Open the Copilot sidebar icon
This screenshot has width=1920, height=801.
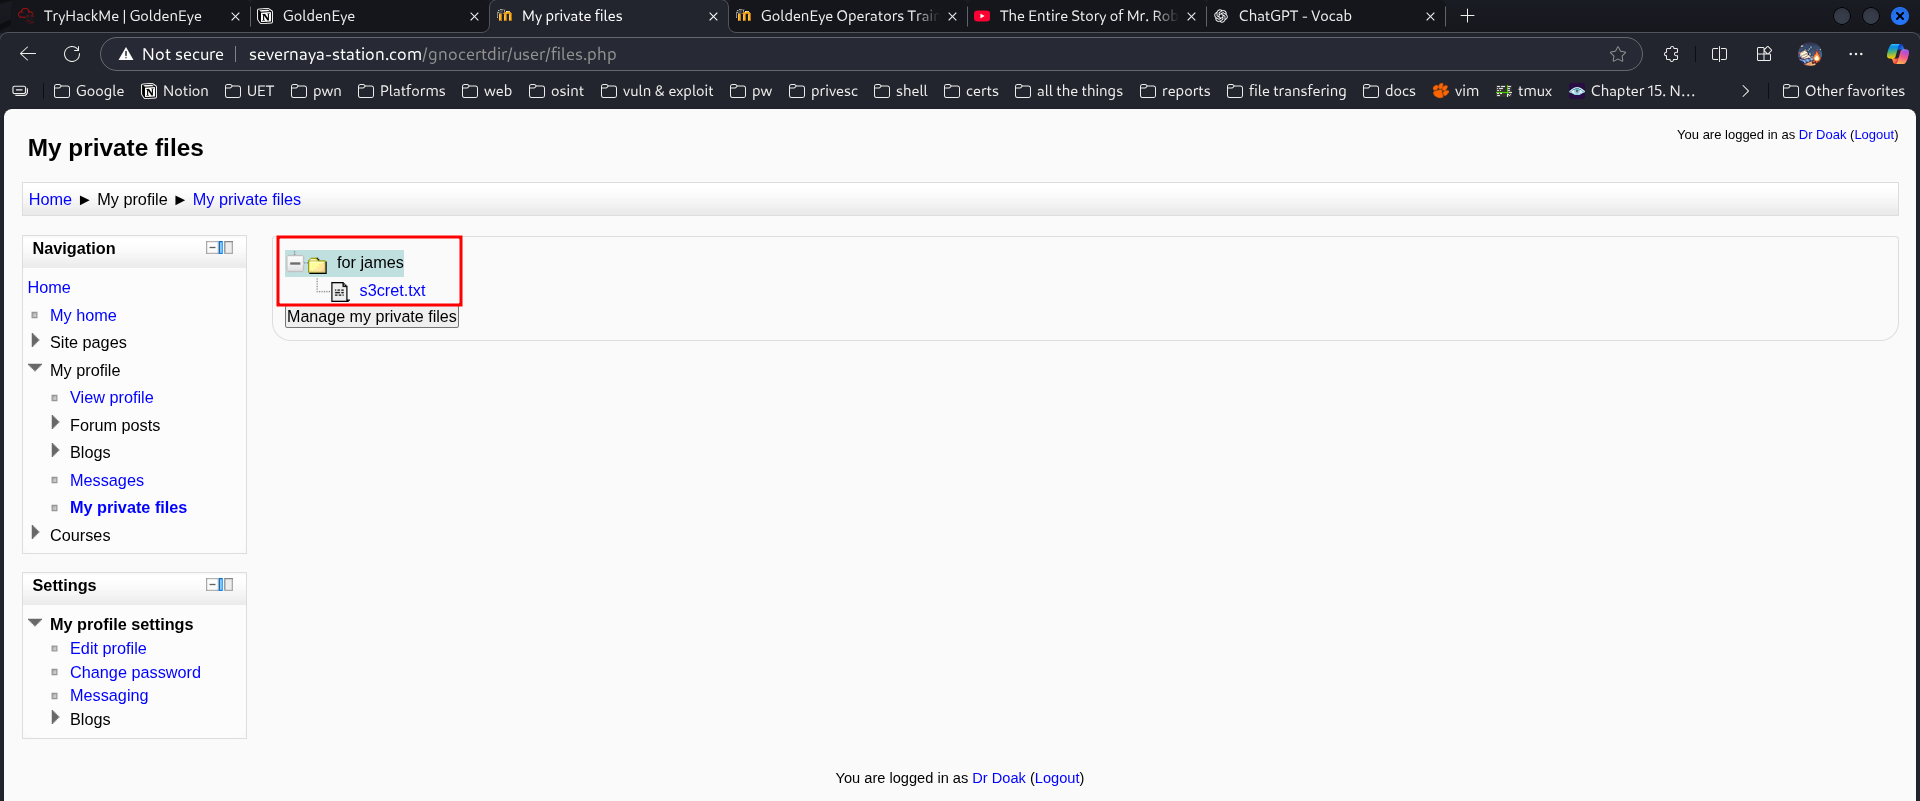(1896, 54)
